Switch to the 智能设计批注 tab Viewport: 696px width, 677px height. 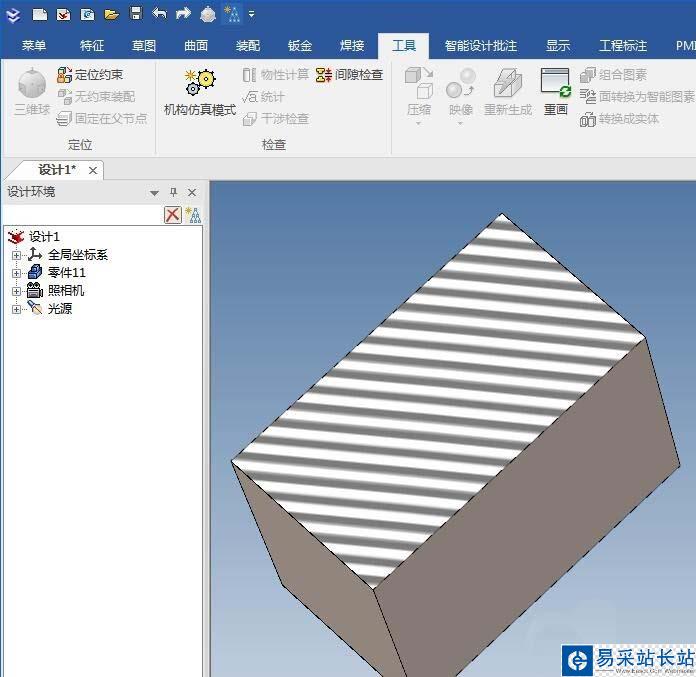(x=481, y=45)
